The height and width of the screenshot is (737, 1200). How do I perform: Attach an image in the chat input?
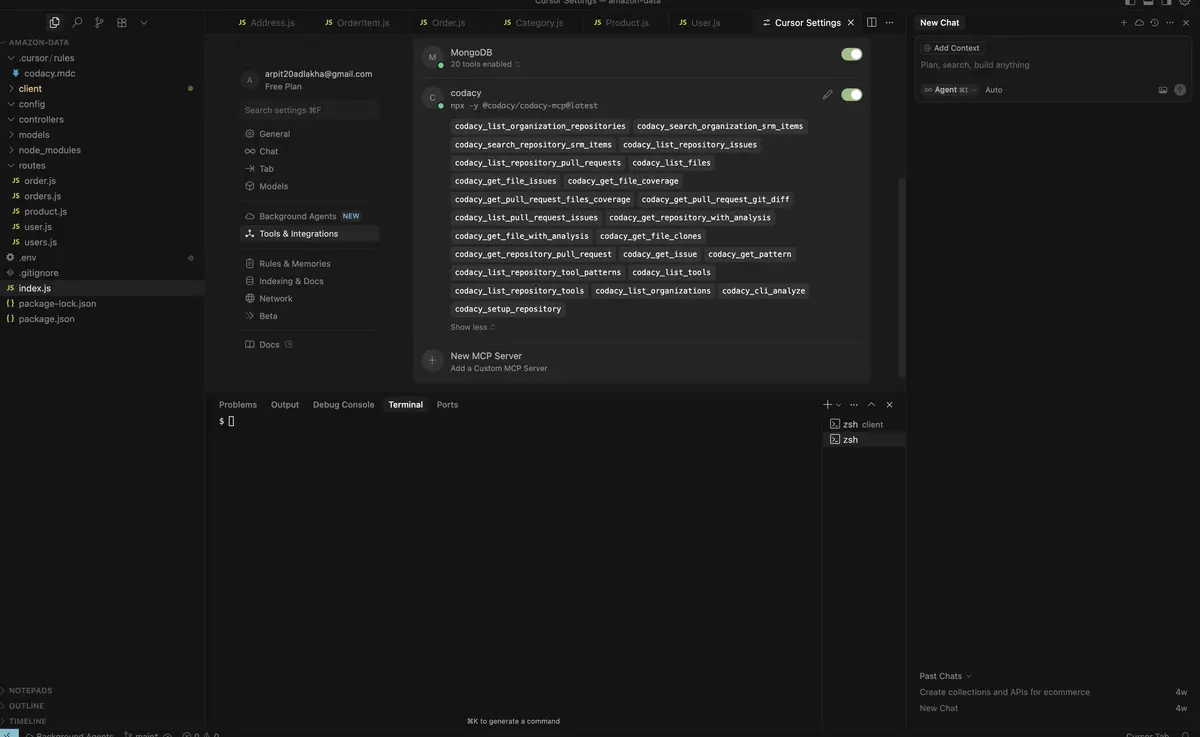(1163, 90)
